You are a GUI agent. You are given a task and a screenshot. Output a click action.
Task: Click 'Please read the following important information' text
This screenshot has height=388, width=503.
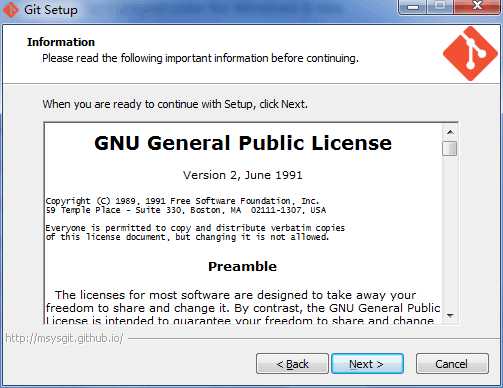[200, 58]
